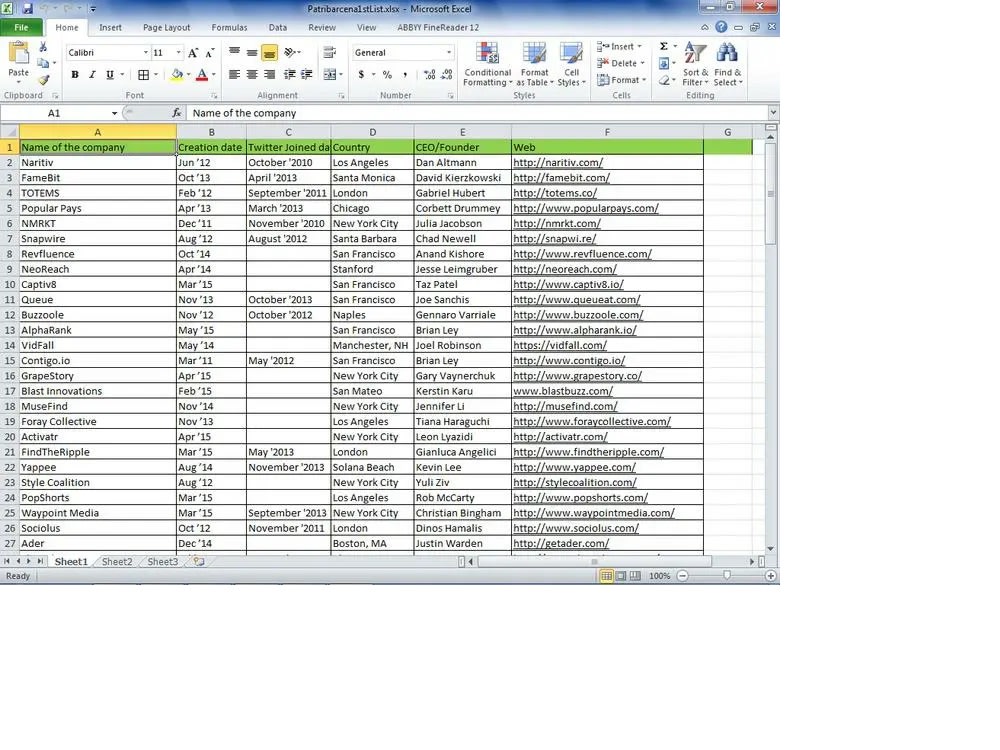Open the http://naritiv.com/ link
This screenshot has height=750, width=1000.
coord(557,163)
